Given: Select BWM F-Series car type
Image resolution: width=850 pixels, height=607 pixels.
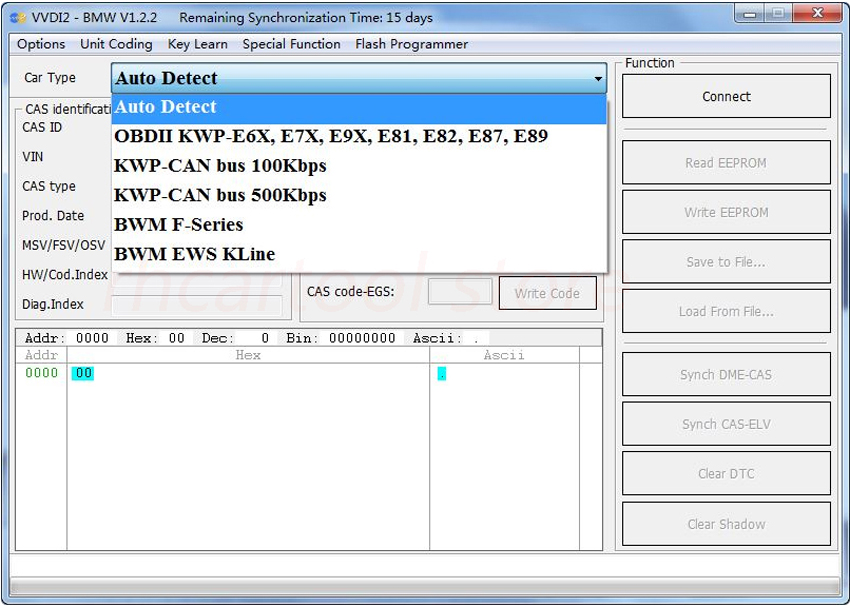Looking at the screenshot, I should tap(359, 224).
